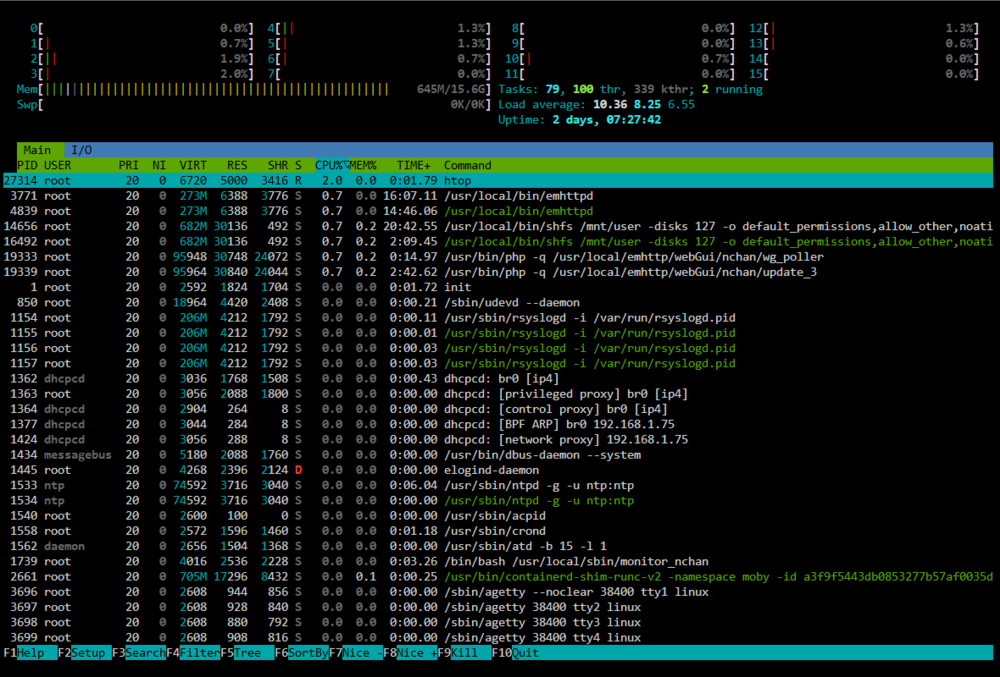The width and height of the screenshot is (1000, 677).
Task: Select the dhcpcd network proxy row
Action: pos(497,440)
